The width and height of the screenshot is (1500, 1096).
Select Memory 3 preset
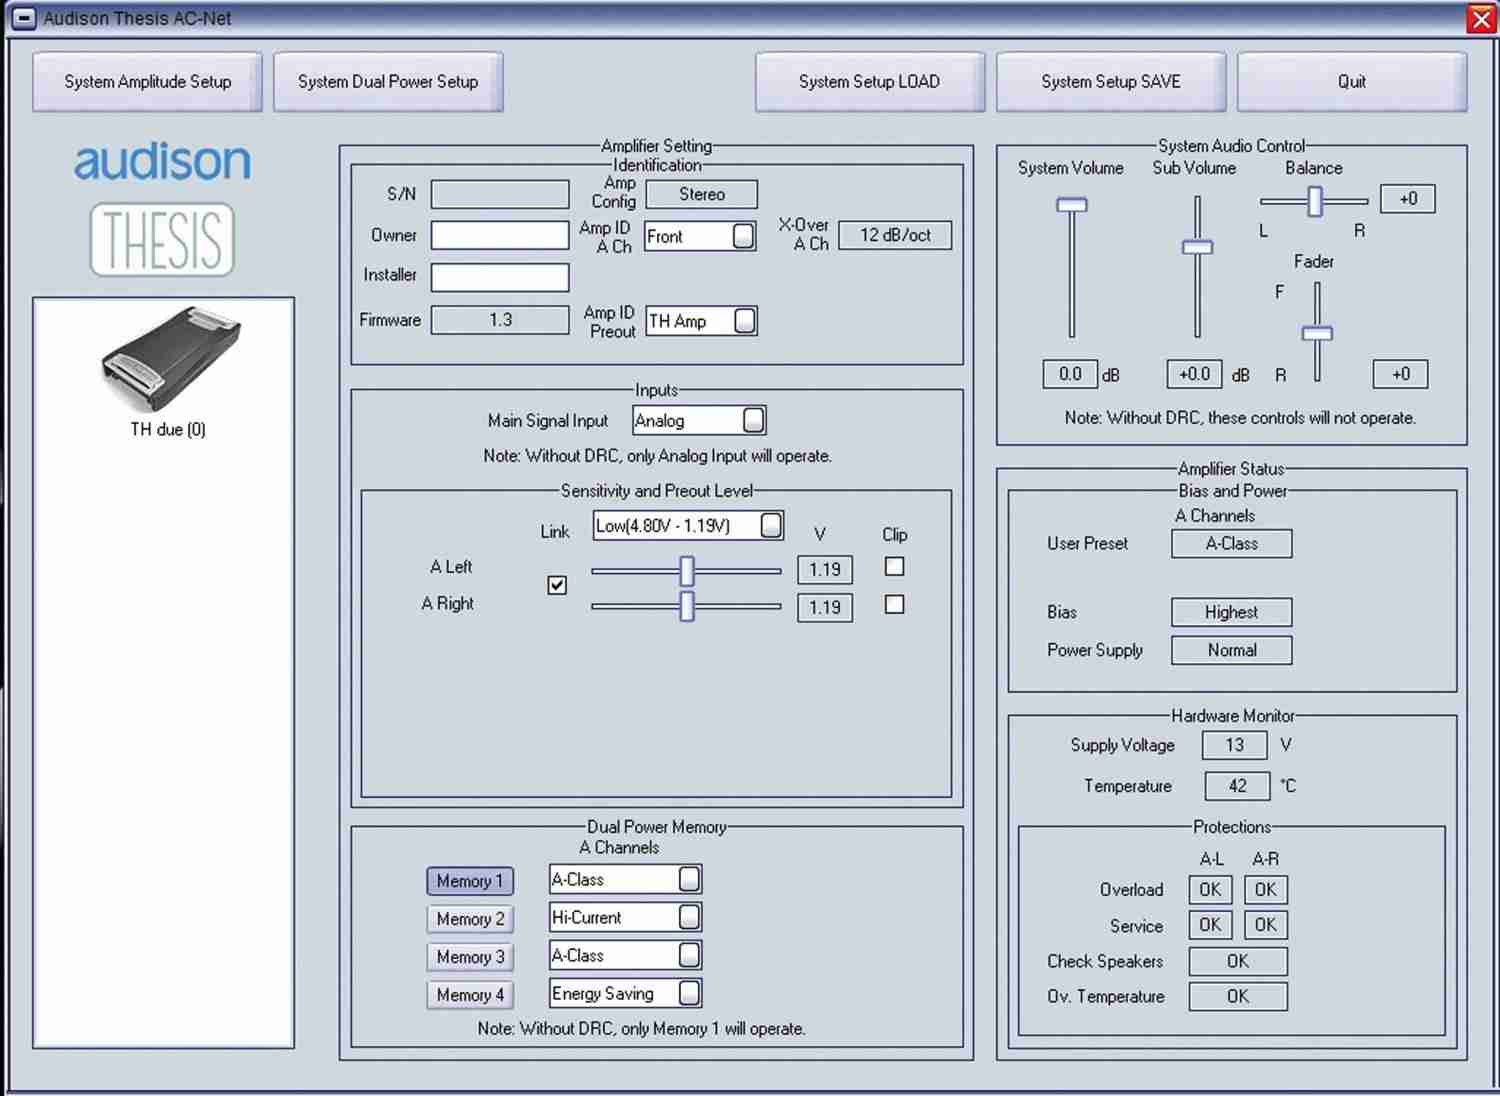(x=470, y=957)
